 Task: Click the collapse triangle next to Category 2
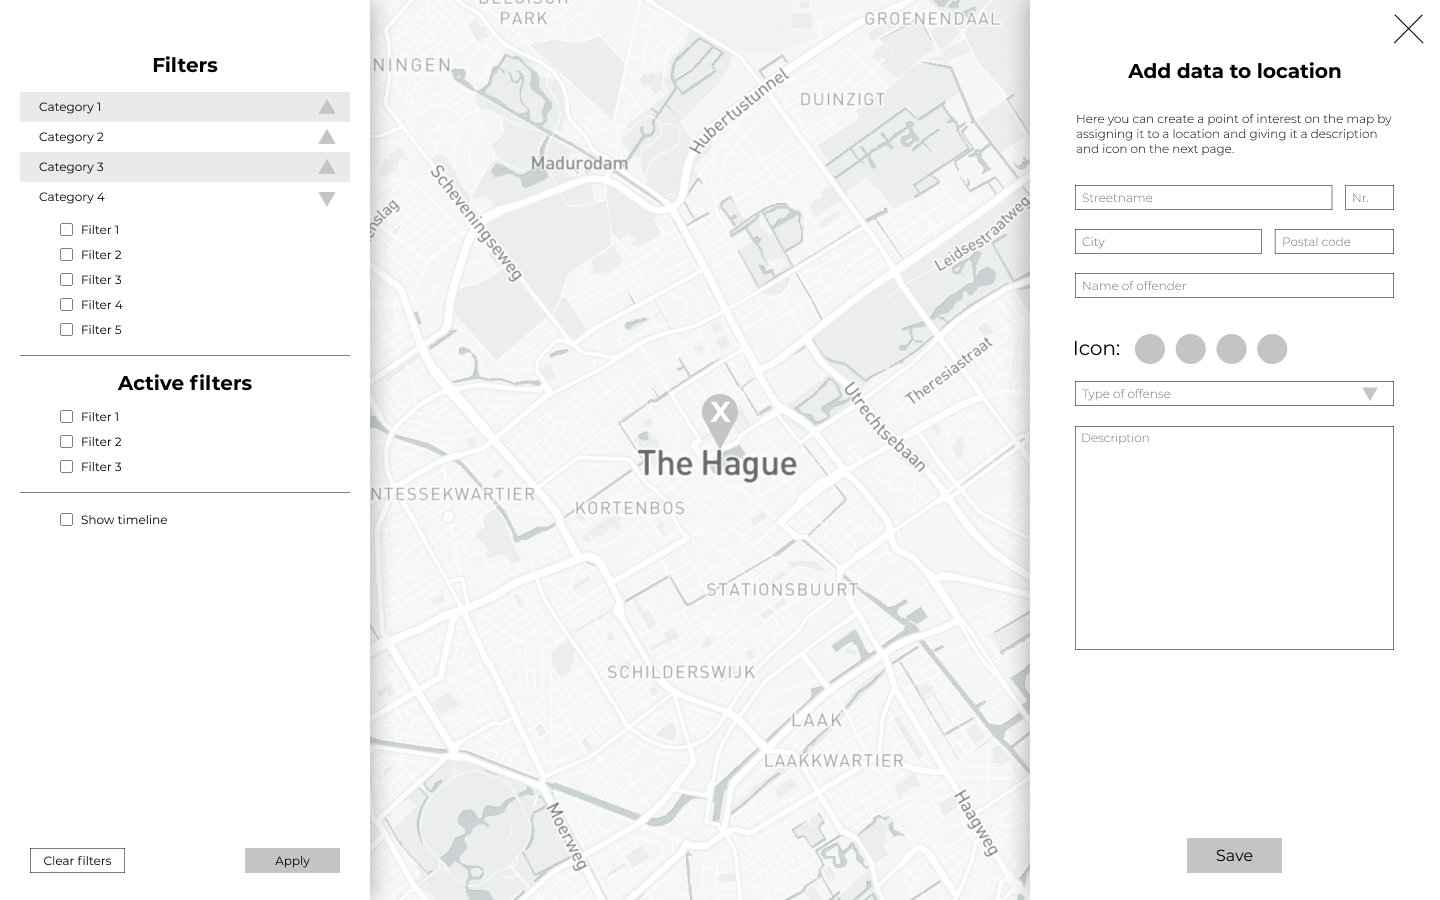click(x=327, y=136)
